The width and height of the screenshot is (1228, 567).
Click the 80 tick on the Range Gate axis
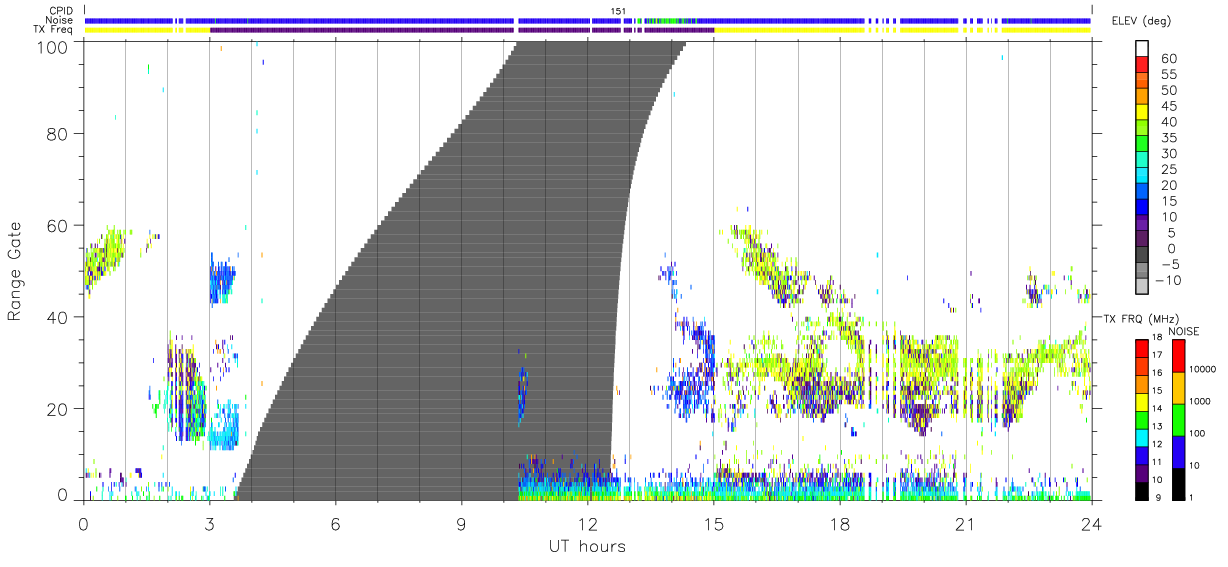click(x=58, y=133)
